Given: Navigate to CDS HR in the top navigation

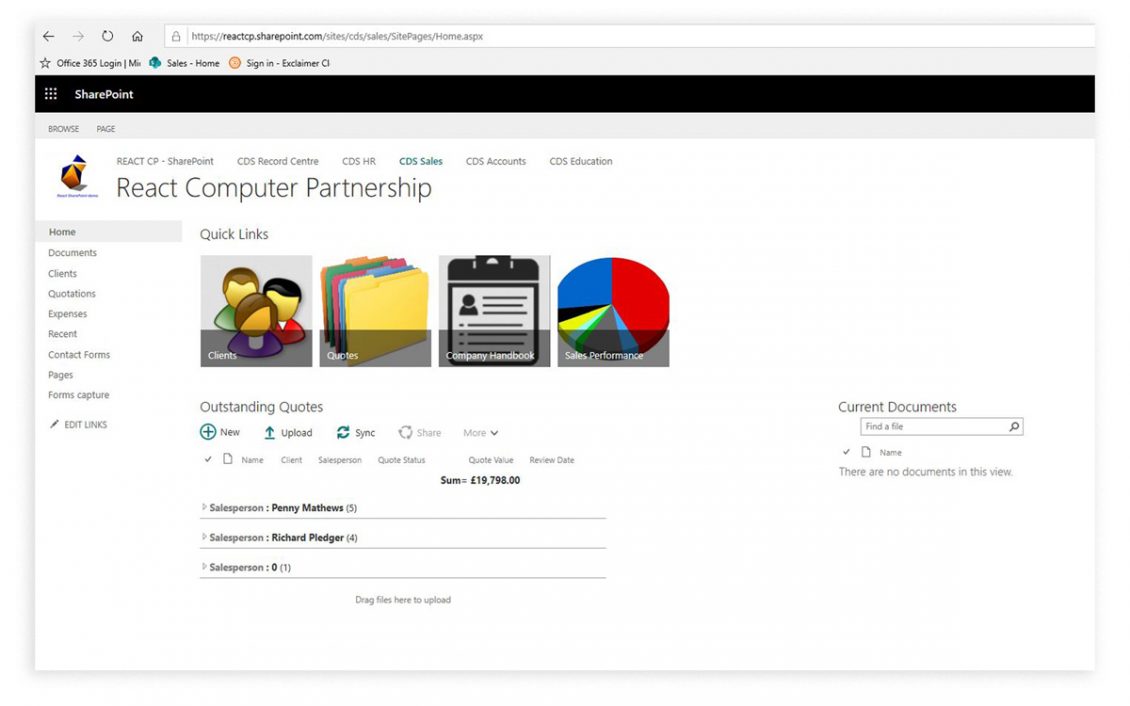Looking at the screenshot, I should click(359, 161).
